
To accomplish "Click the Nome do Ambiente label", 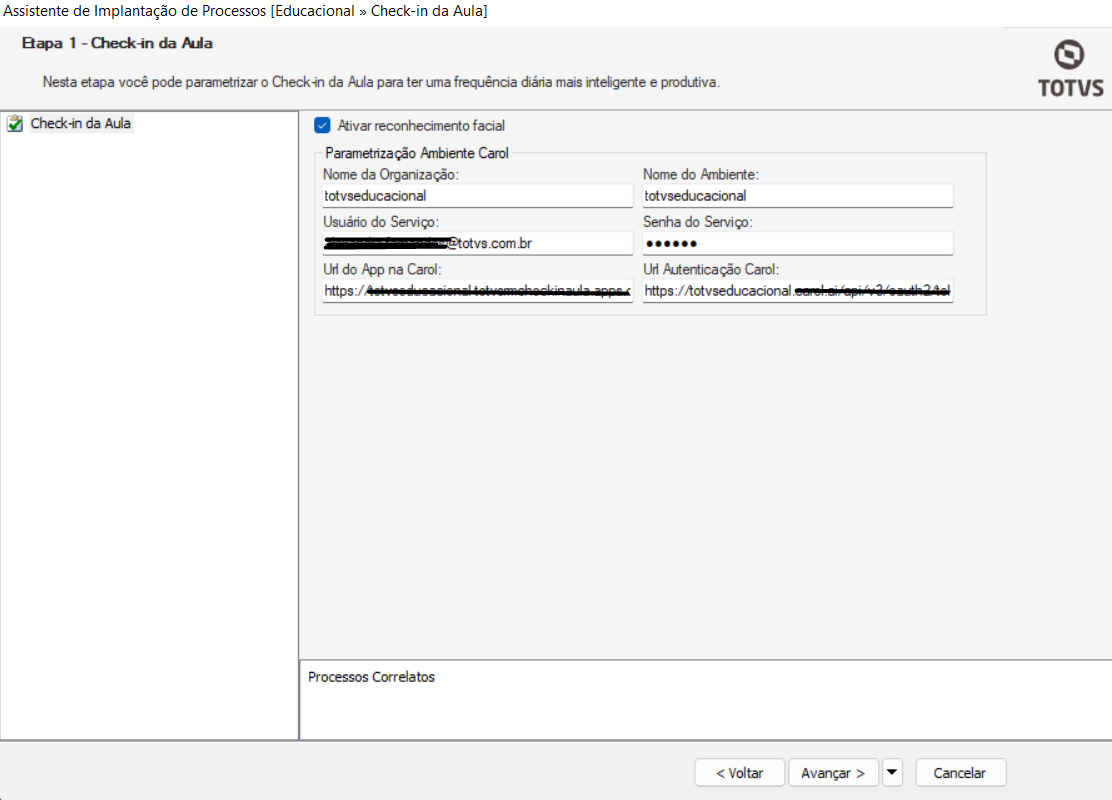I will point(701,174).
